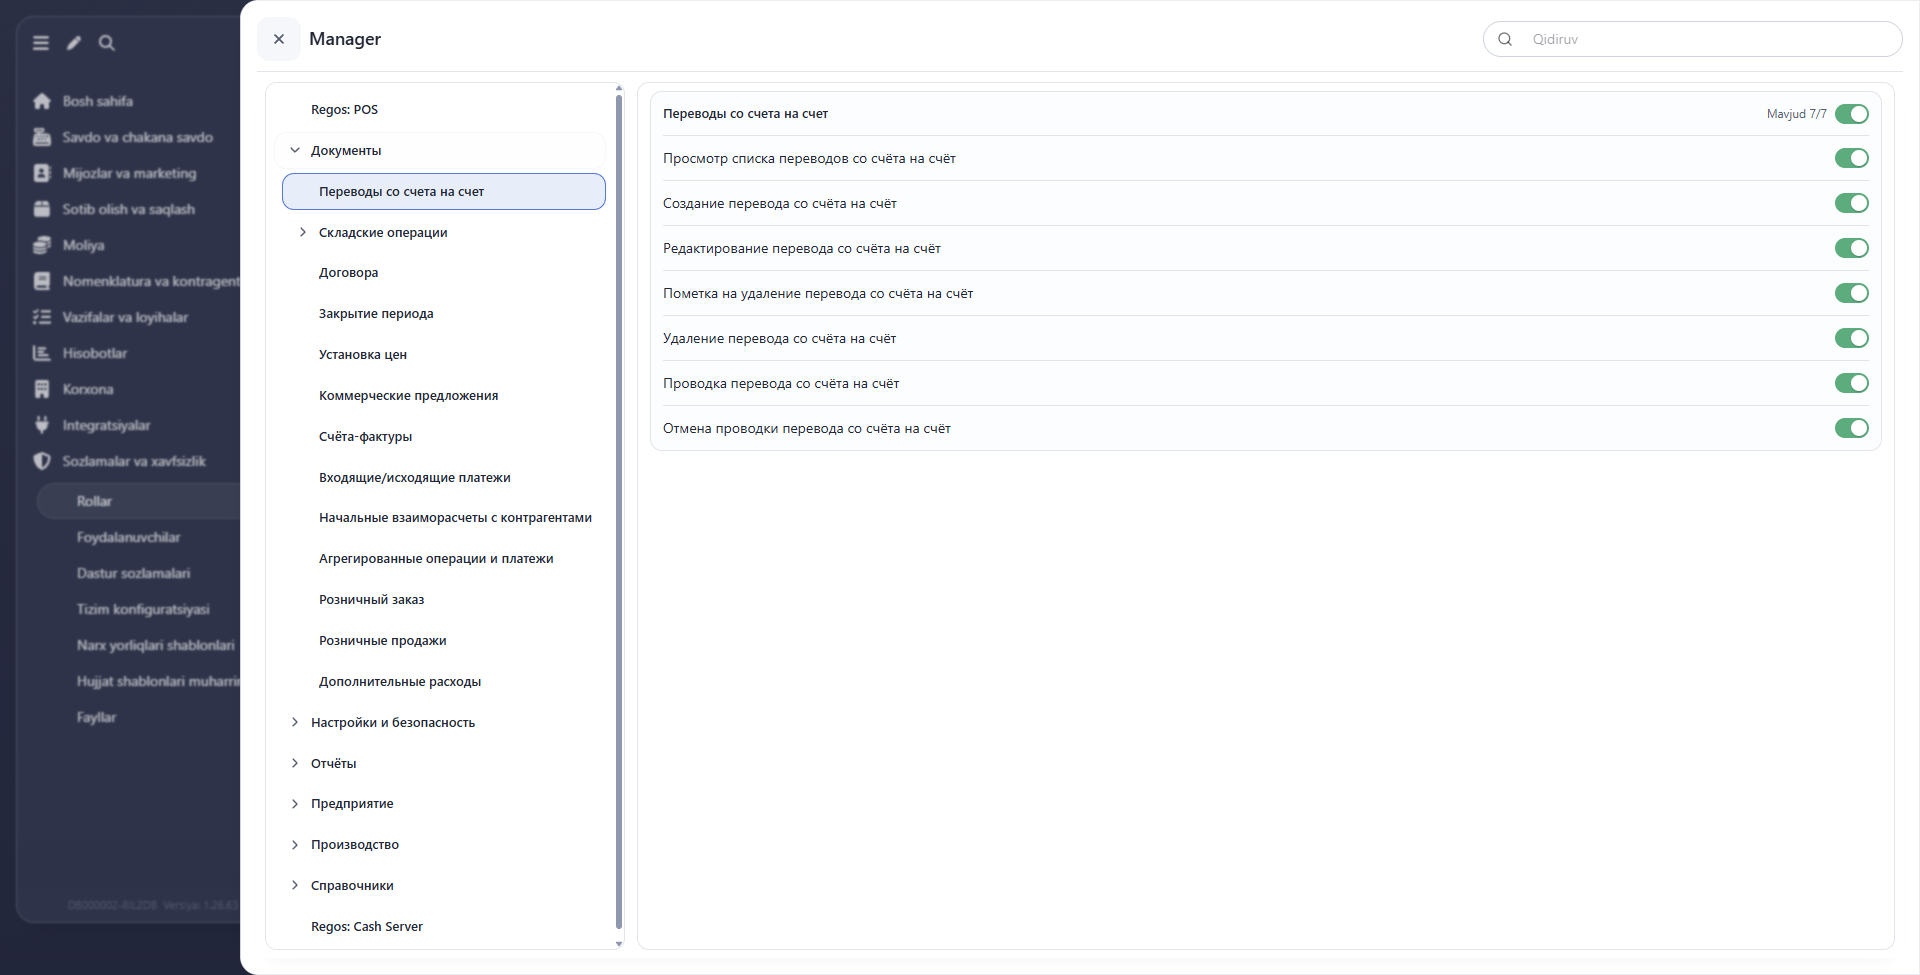Image resolution: width=1920 pixels, height=975 pixels.
Task: Toggle Пометка на удаление перевода switch
Action: [x=1852, y=293]
